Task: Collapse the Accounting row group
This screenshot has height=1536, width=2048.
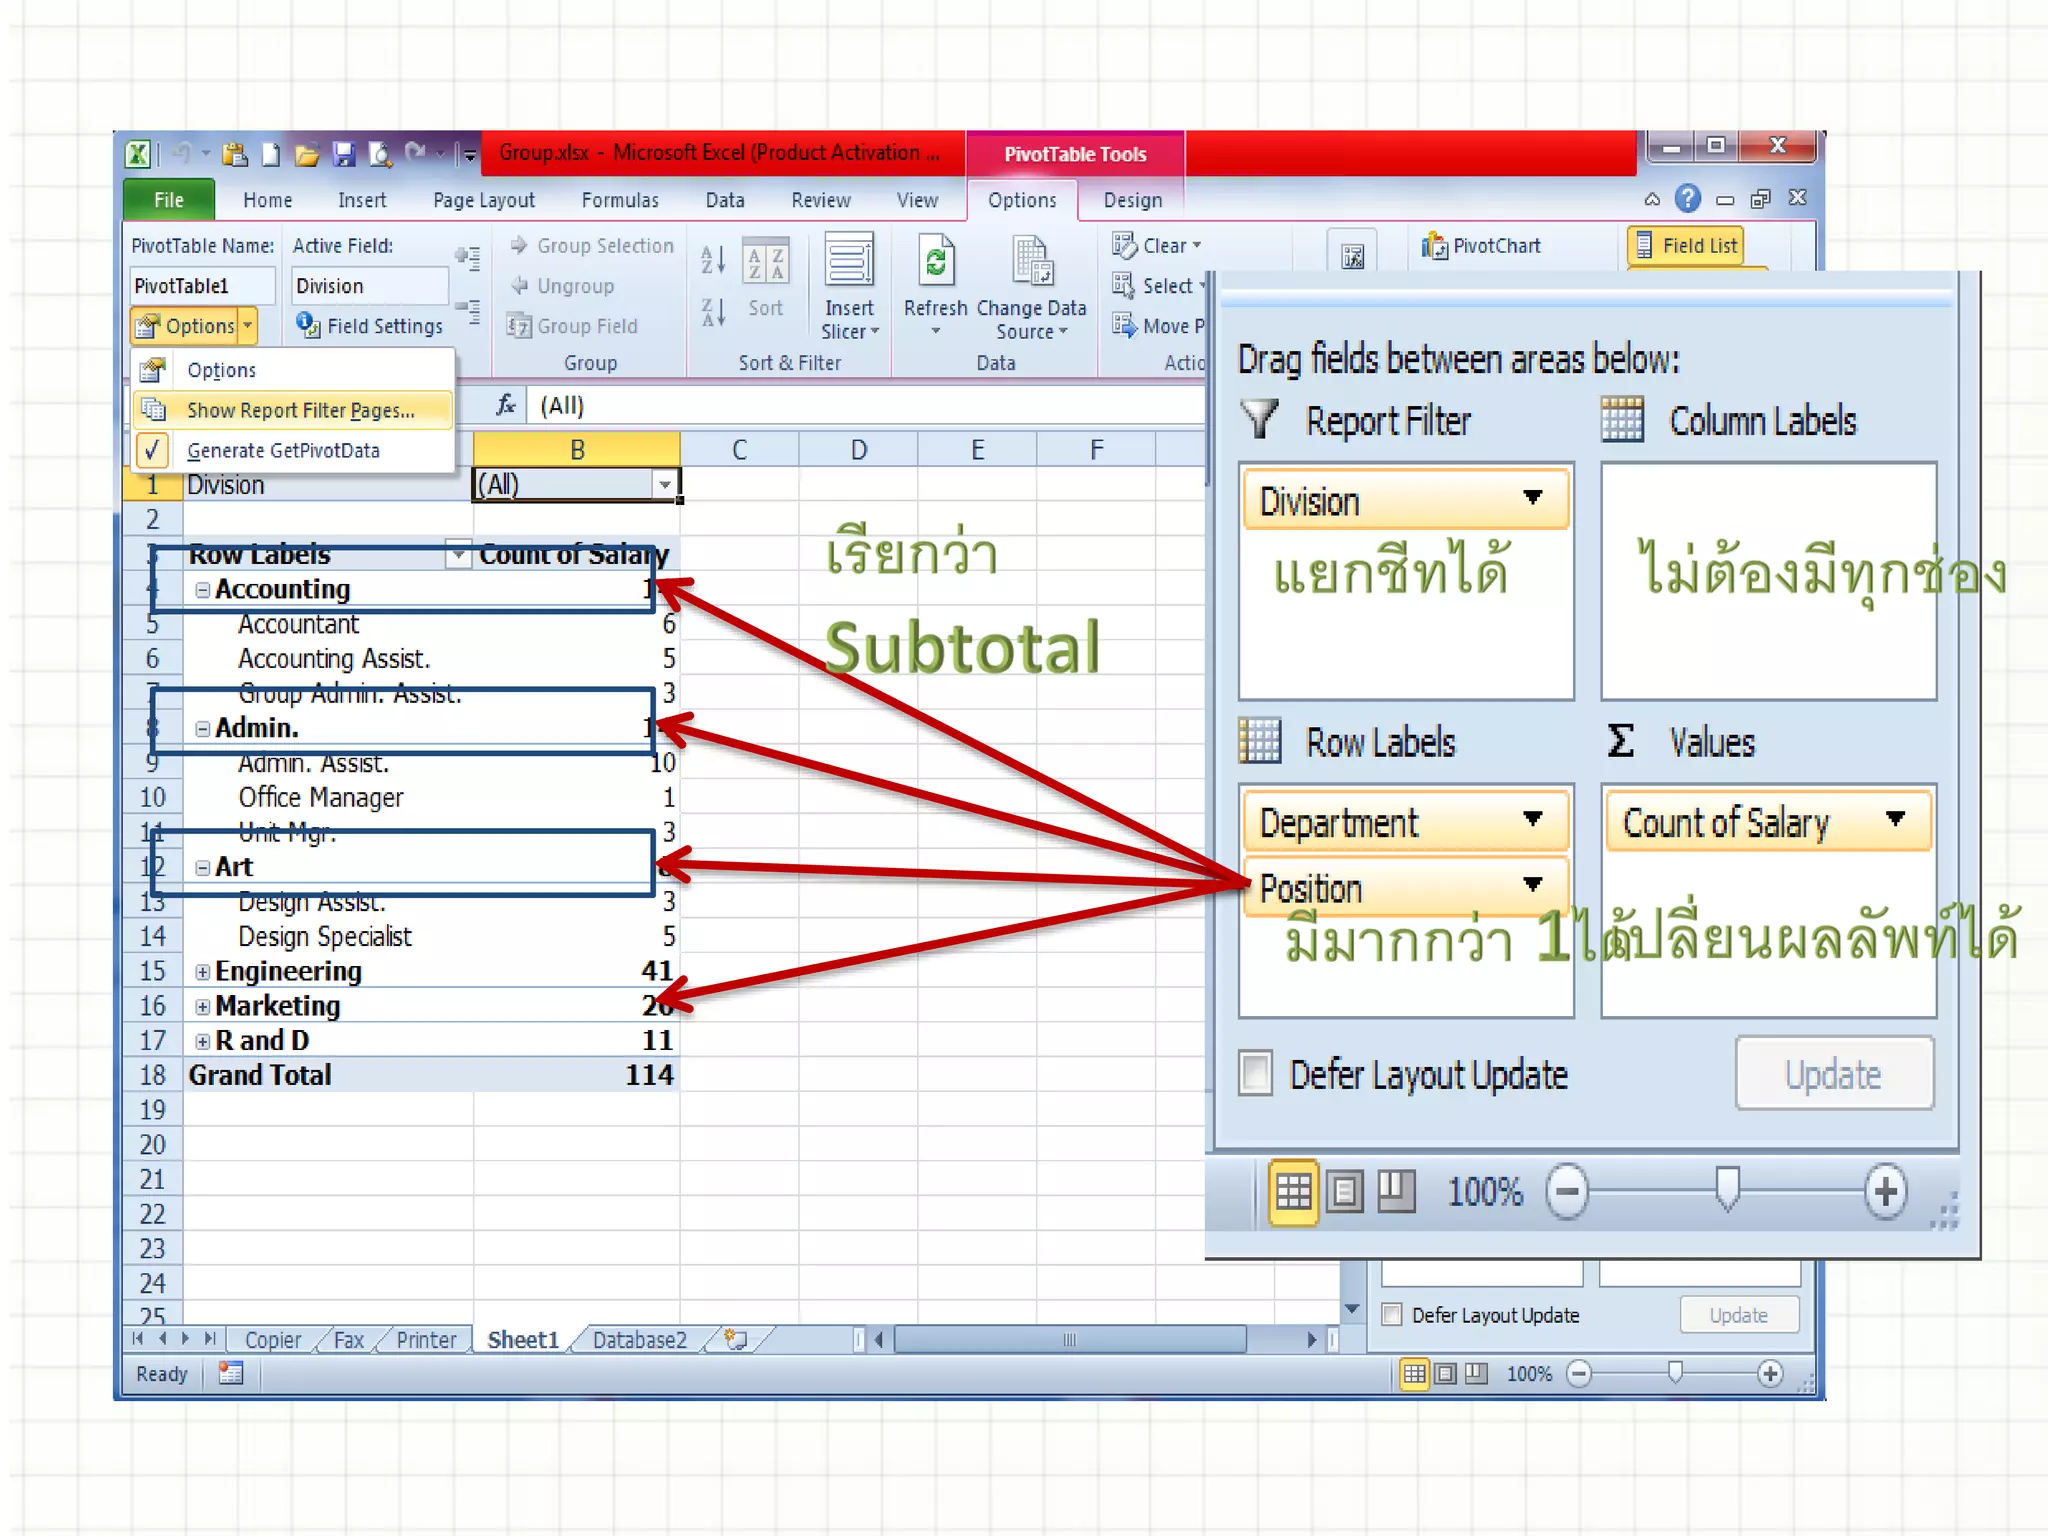Action: pyautogui.click(x=203, y=590)
